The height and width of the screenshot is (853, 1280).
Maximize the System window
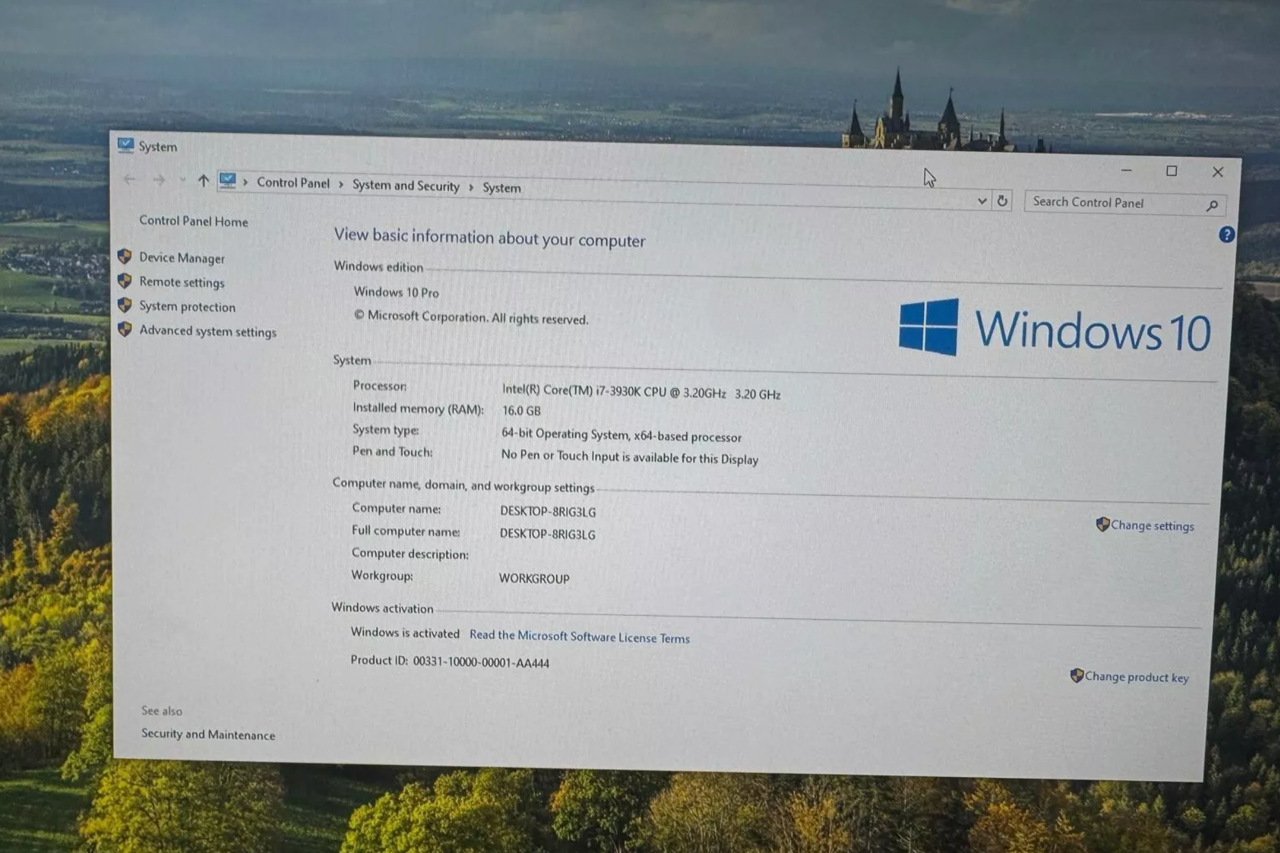tap(1171, 171)
